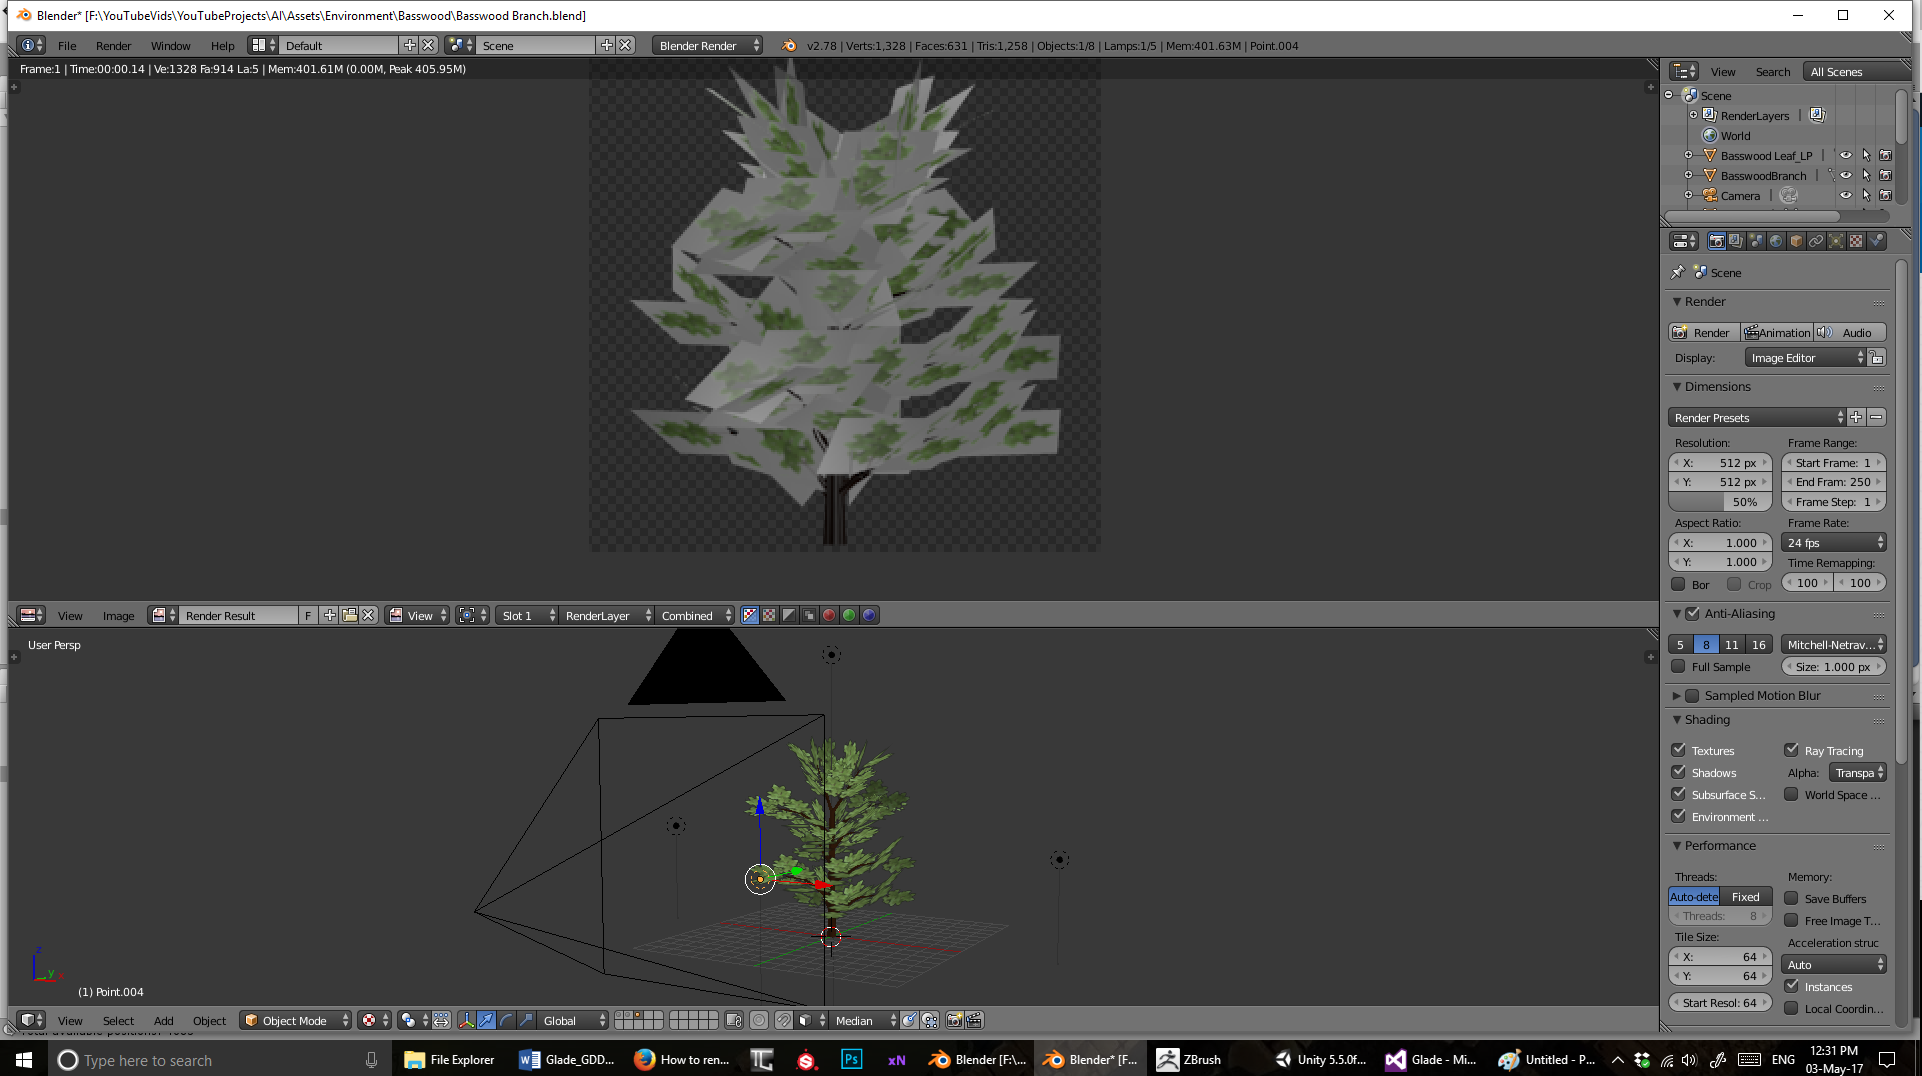Open the Texture properties checker icon
This screenshot has height=1076, width=1922.
1856,241
